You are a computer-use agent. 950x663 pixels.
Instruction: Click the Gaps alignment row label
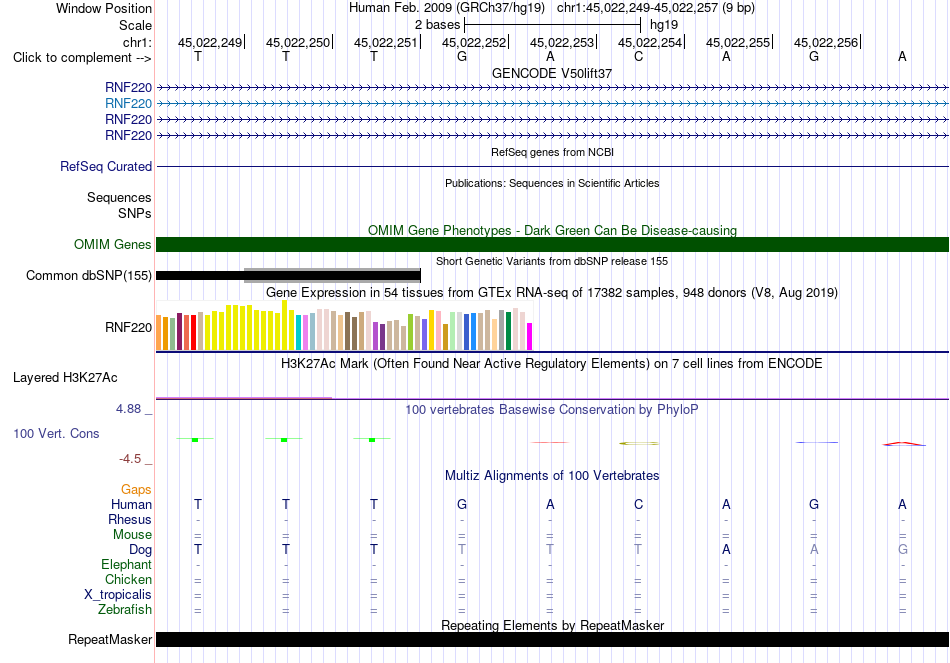pos(136,490)
